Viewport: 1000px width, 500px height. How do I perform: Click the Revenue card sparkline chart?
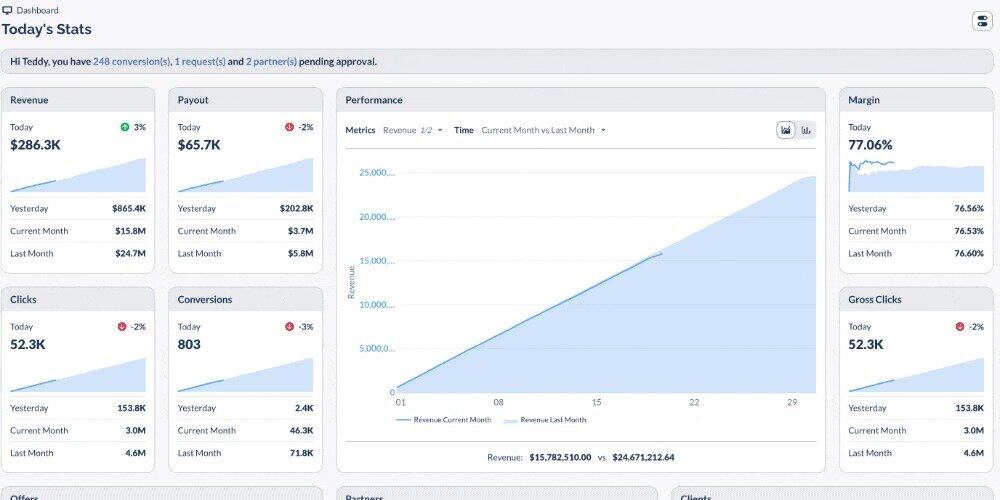(x=78, y=176)
